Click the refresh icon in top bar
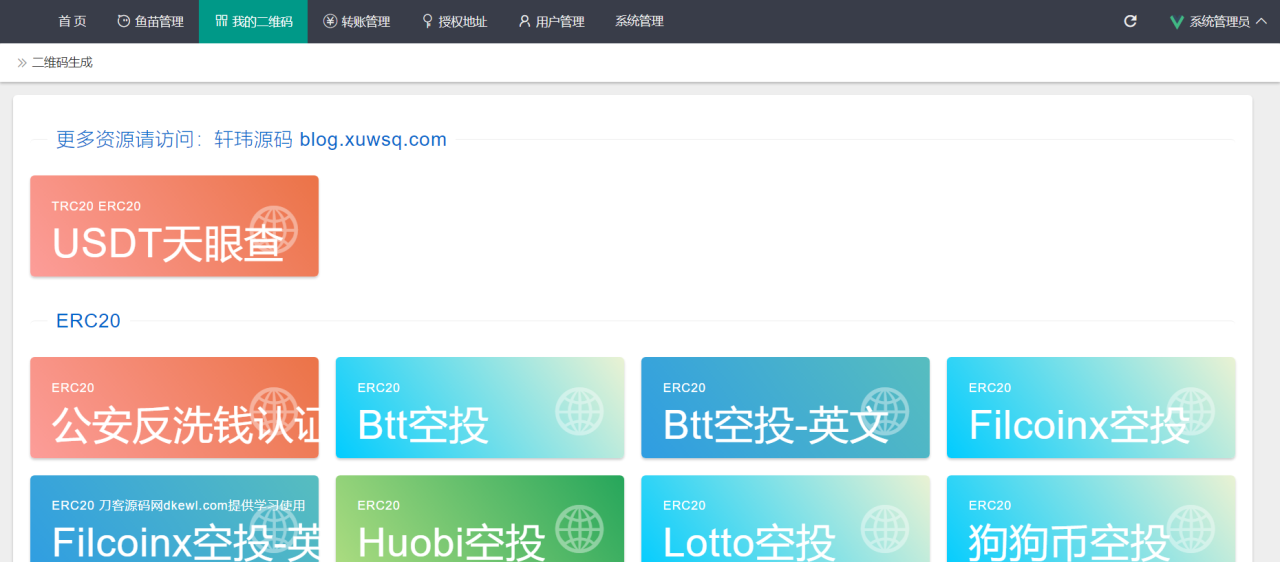The height and width of the screenshot is (562, 1280). [x=1130, y=21]
